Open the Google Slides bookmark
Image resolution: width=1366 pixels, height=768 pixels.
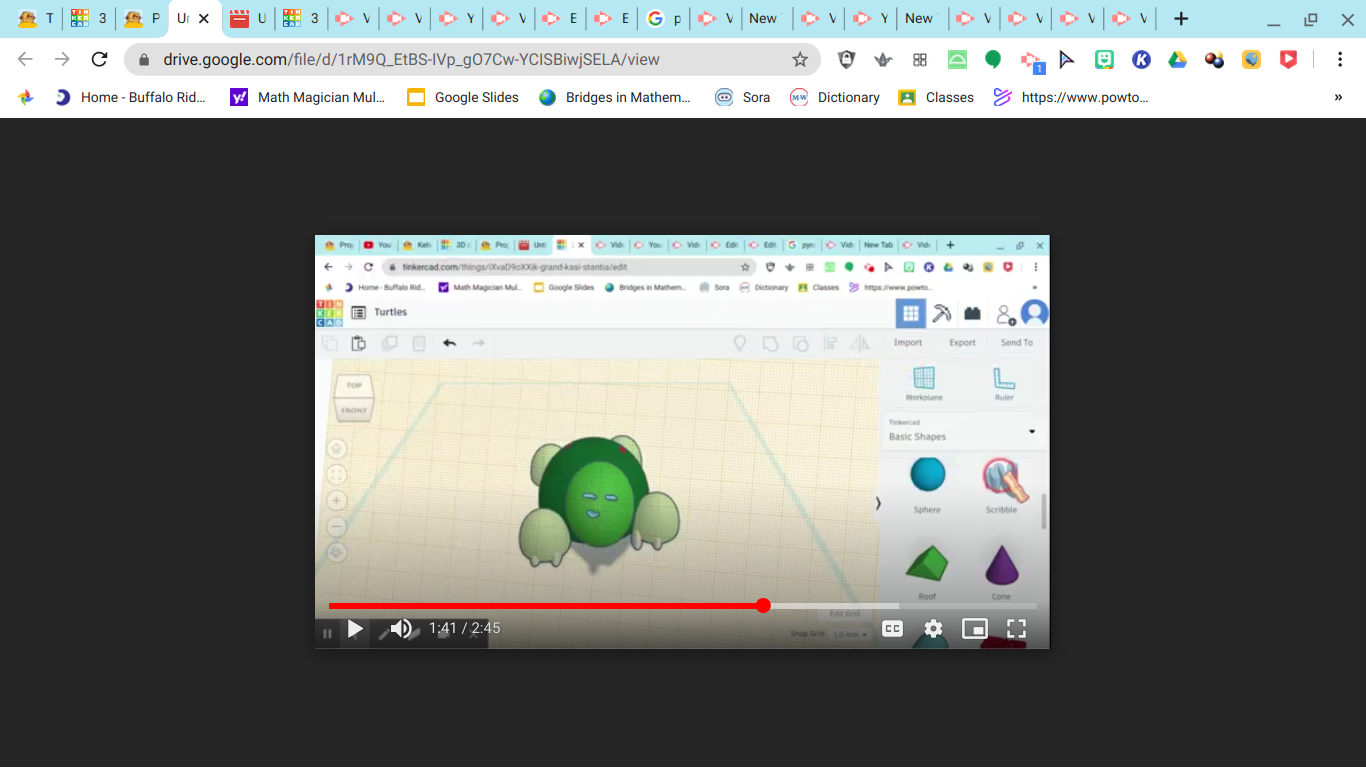coord(464,97)
